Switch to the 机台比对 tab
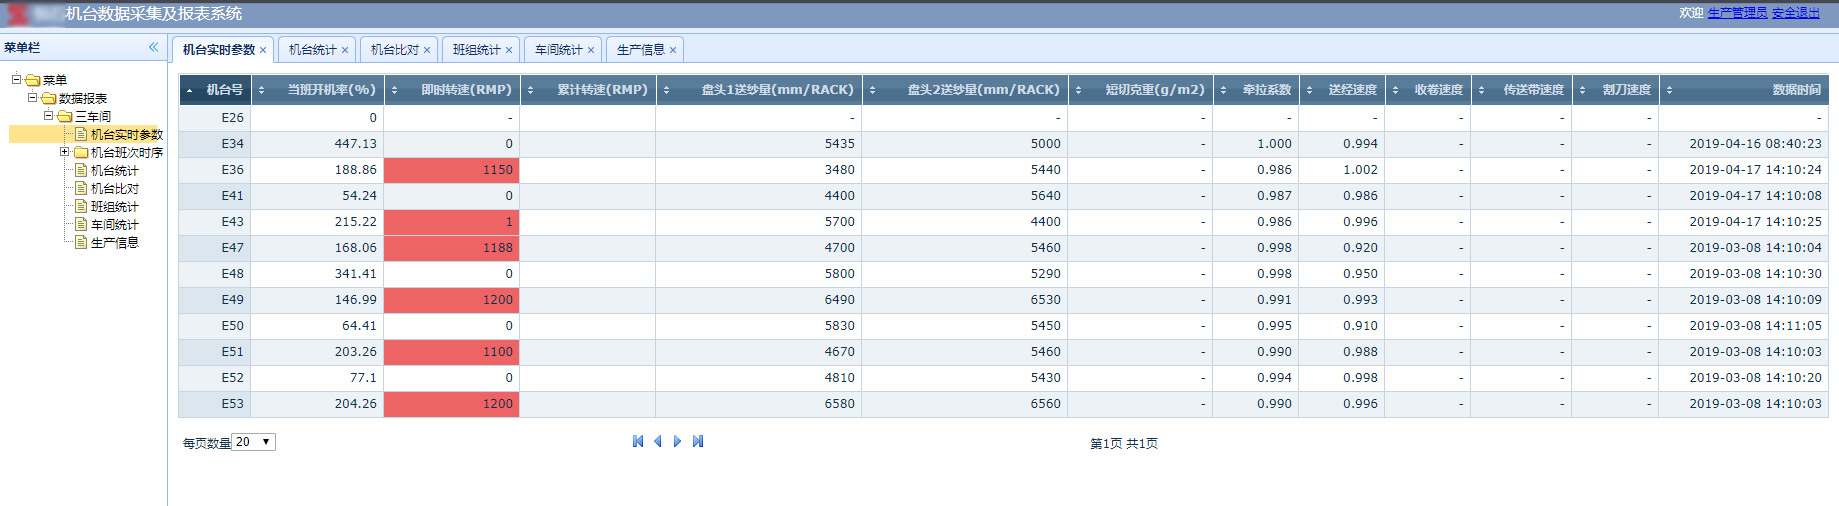 [x=394, y=50]
